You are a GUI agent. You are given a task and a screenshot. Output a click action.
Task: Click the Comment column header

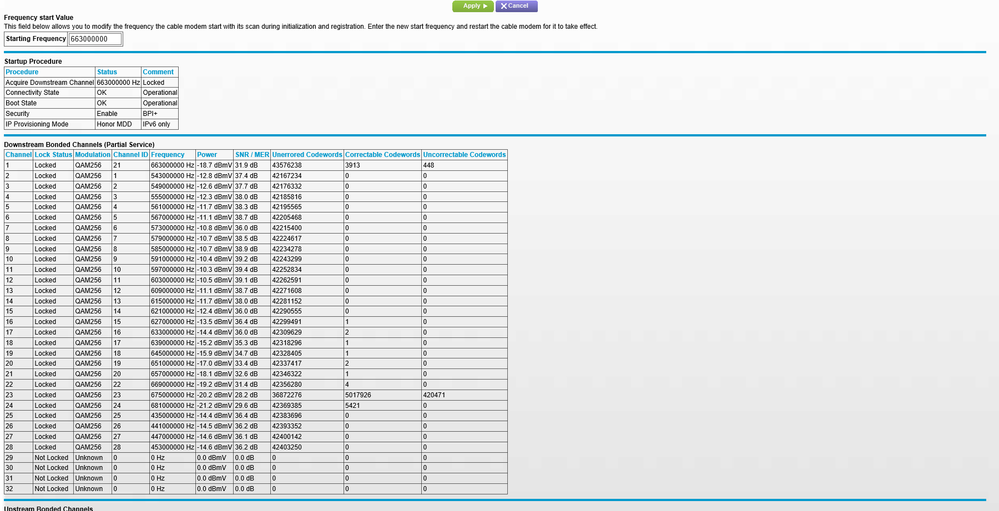tap(158, 72)
